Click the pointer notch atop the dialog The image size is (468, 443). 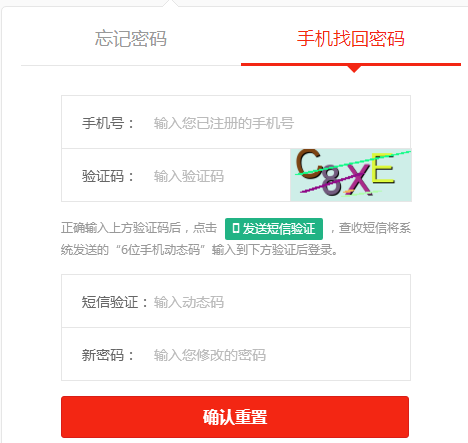[x=170, y=3]
